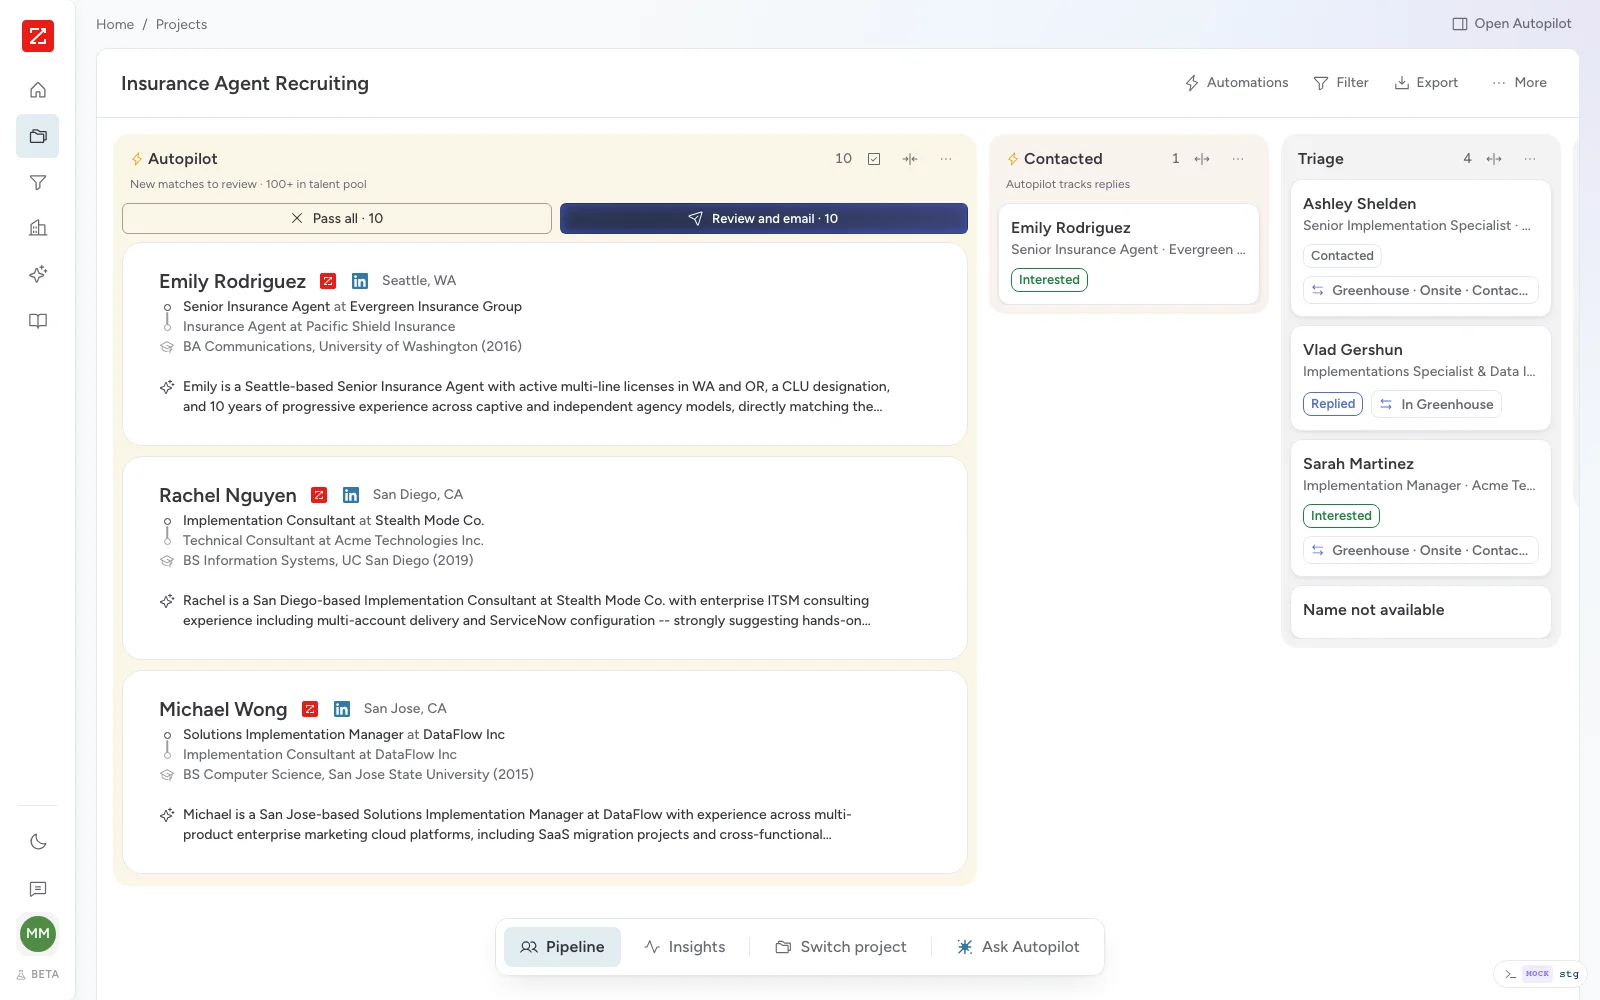
Task: Open Autopilot column more options
Action: [x=946, y=159]
